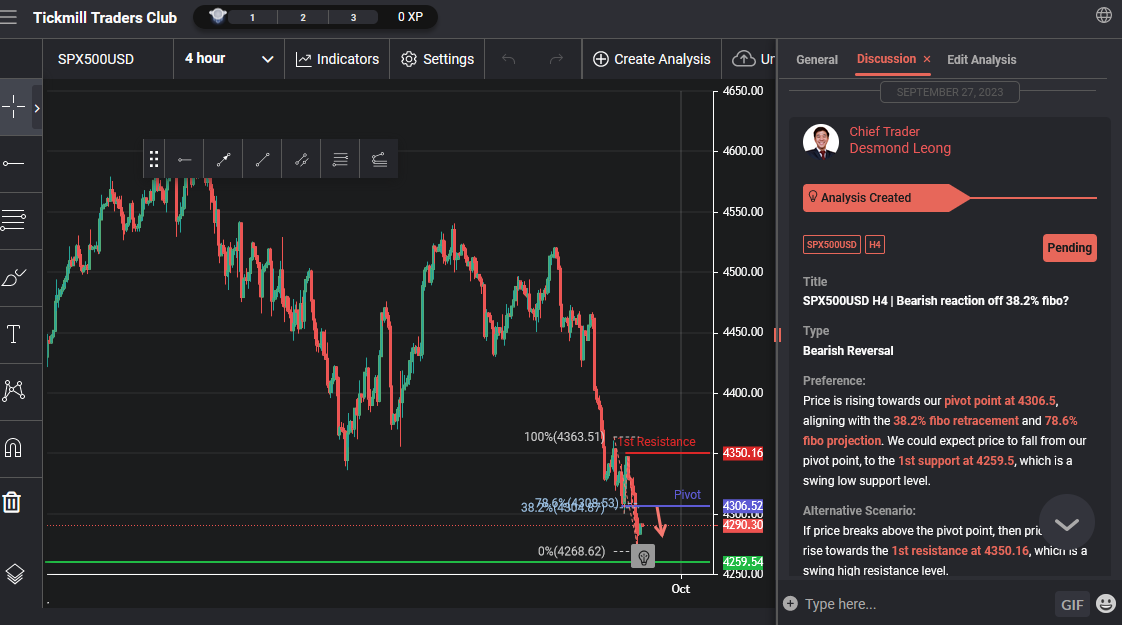Click the 4259.54 support price label

tap(743, 562)
